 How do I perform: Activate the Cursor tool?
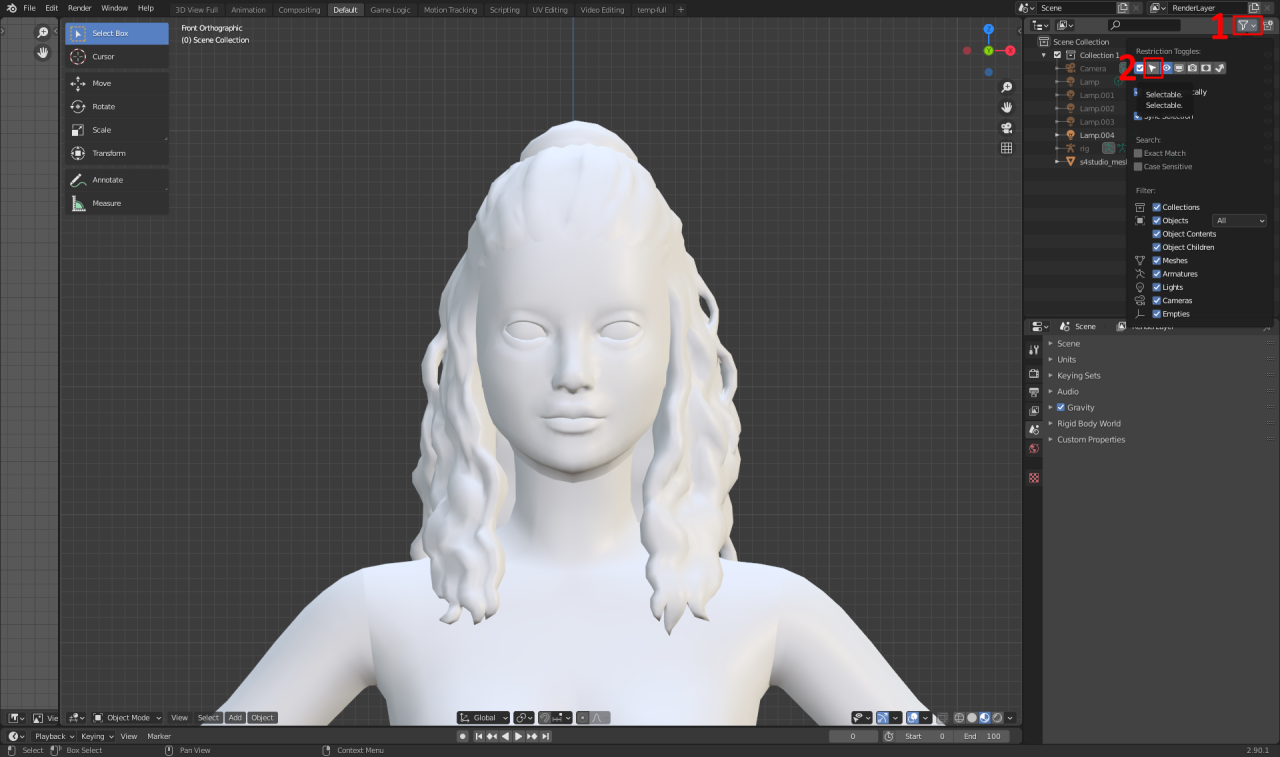[x=117, y=57]
